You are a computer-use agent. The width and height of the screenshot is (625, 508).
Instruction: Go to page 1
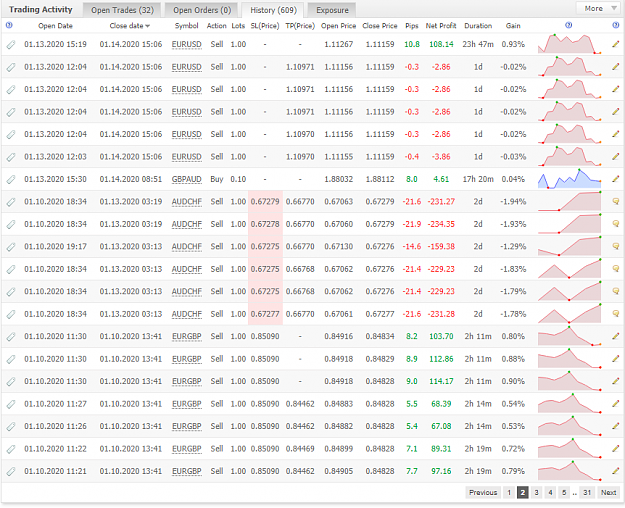(509, 492)
